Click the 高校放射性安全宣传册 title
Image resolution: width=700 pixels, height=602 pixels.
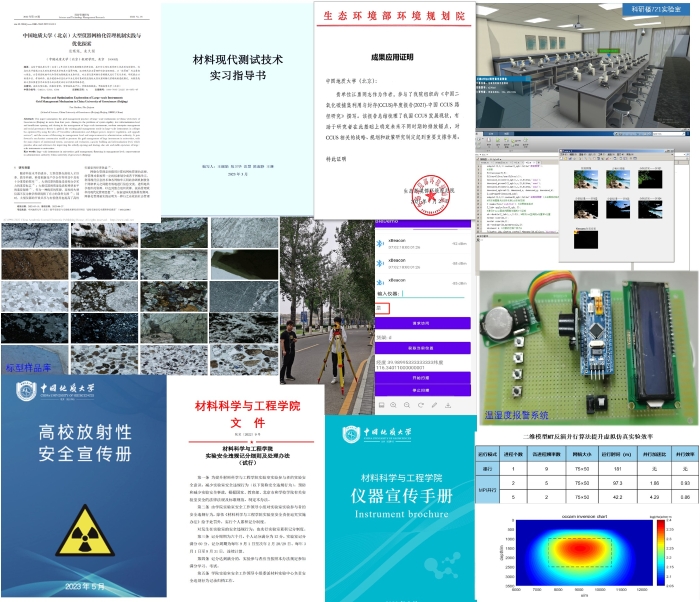[x=85, y=443]
